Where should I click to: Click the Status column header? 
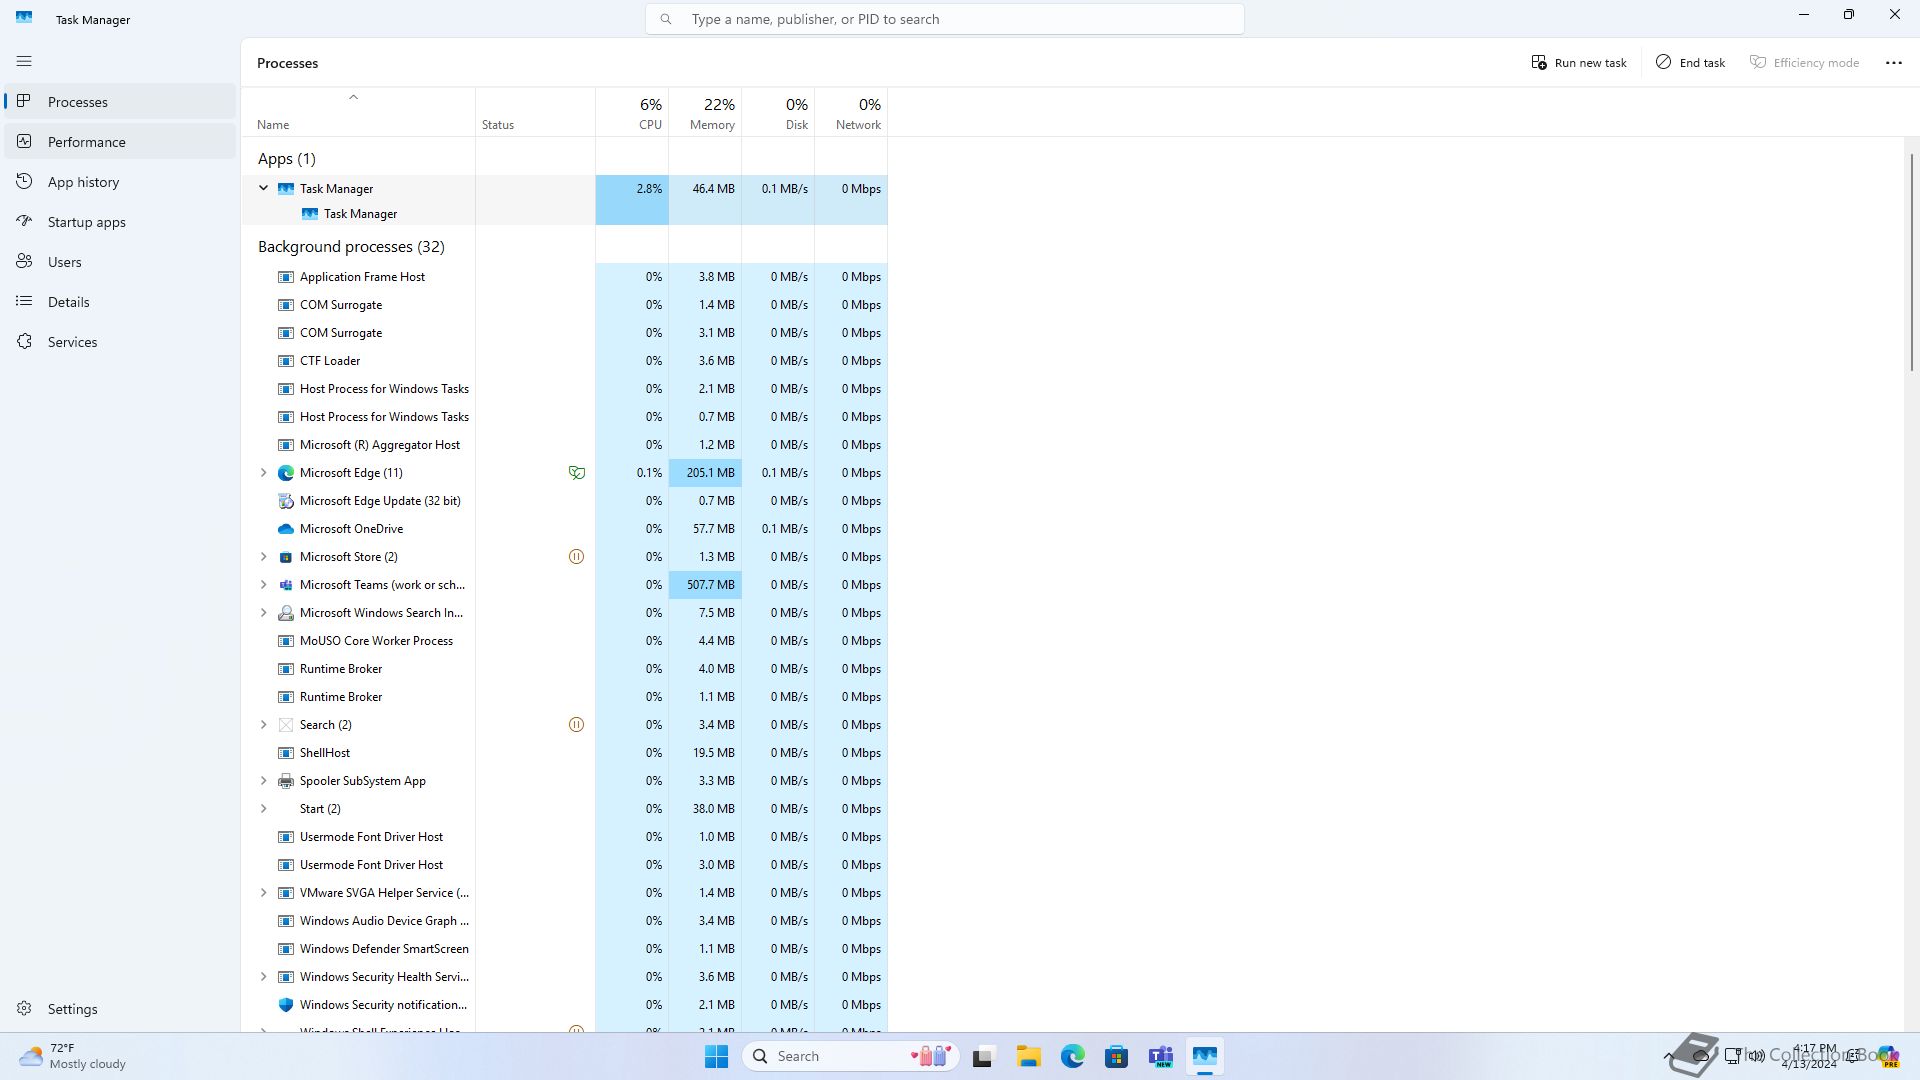[x=535, y=113]
